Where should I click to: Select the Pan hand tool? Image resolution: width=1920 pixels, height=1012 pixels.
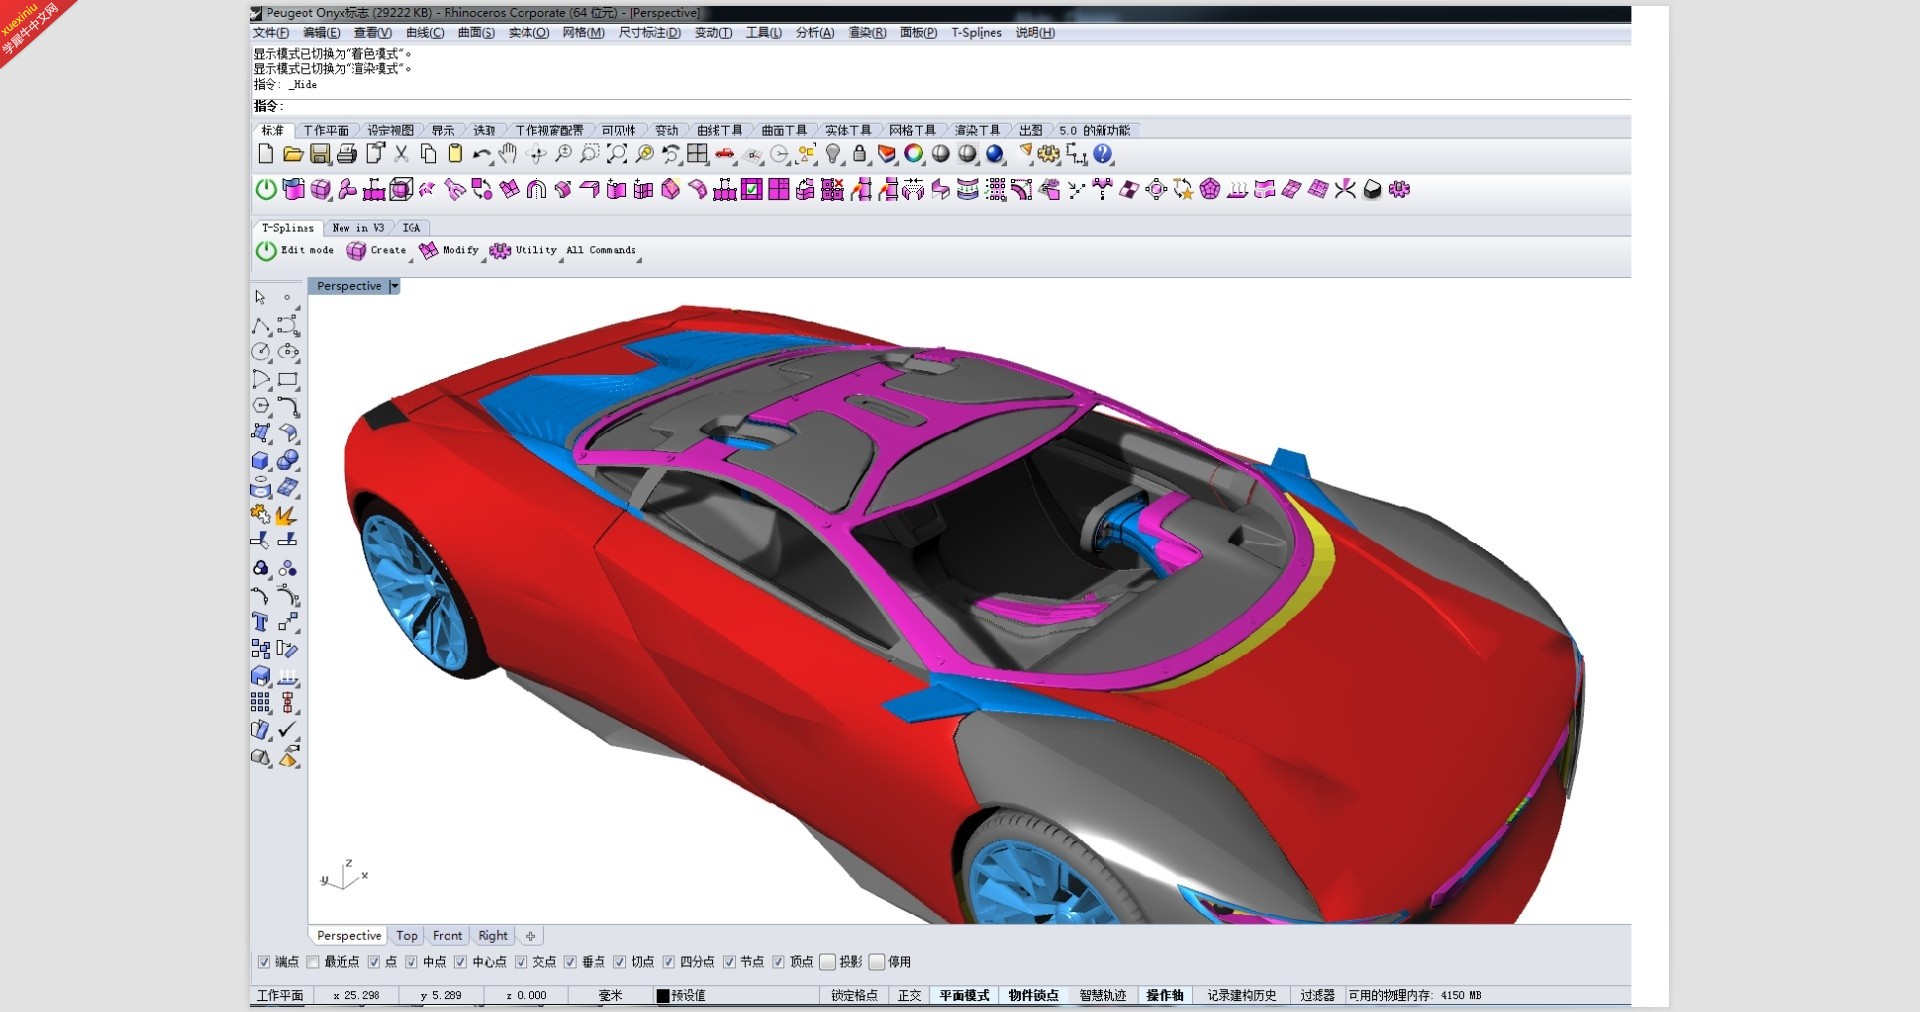(509, 154)
